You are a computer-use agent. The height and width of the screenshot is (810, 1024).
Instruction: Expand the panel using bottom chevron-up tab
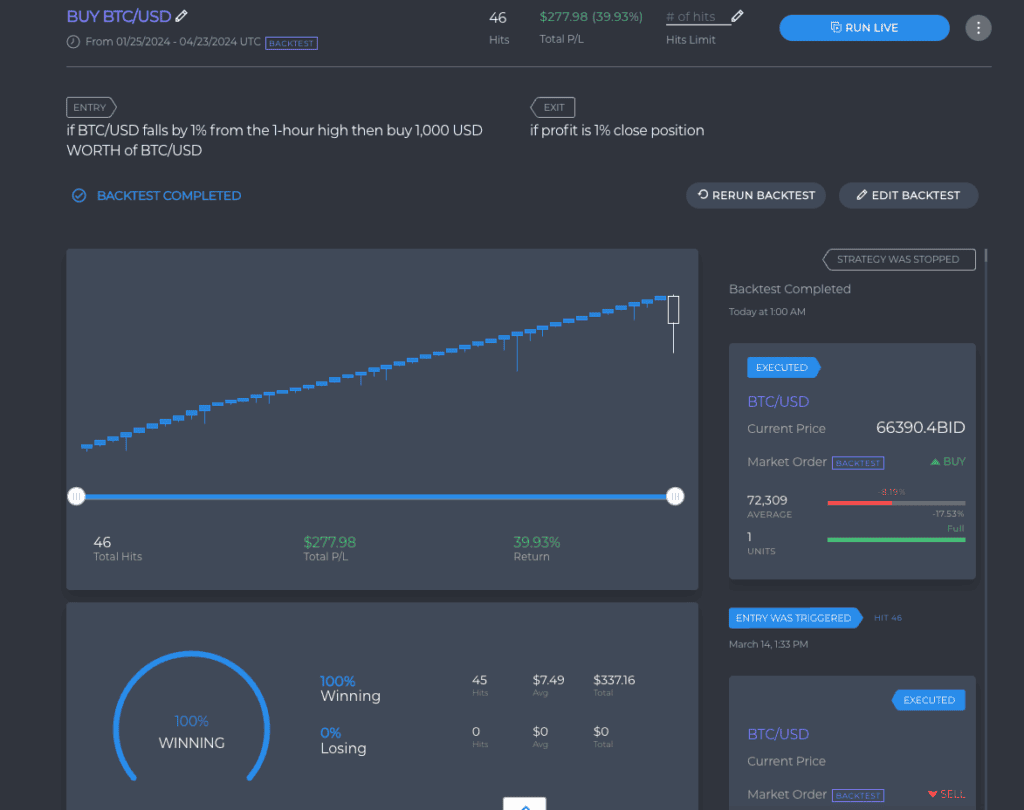point(524,804)
